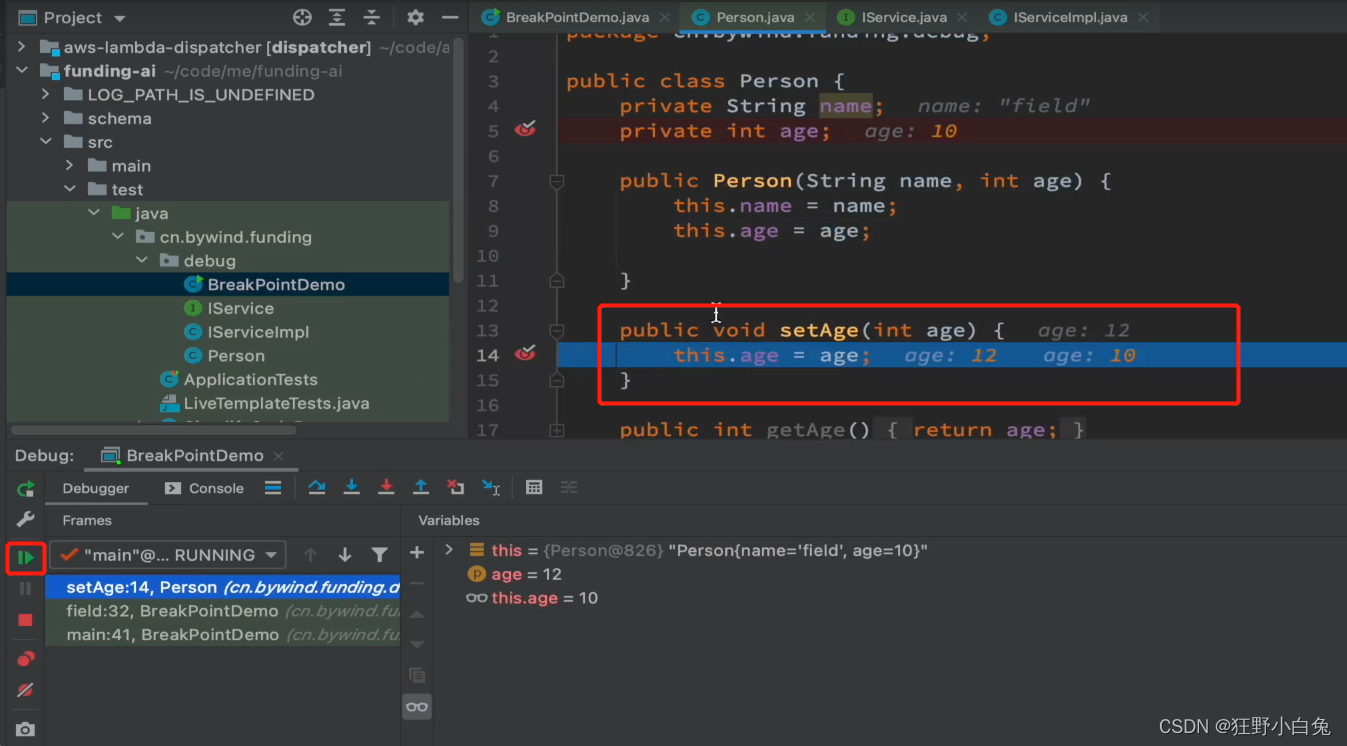
Task: Select frame setAge:14, Person
Action: pos(223,587)
